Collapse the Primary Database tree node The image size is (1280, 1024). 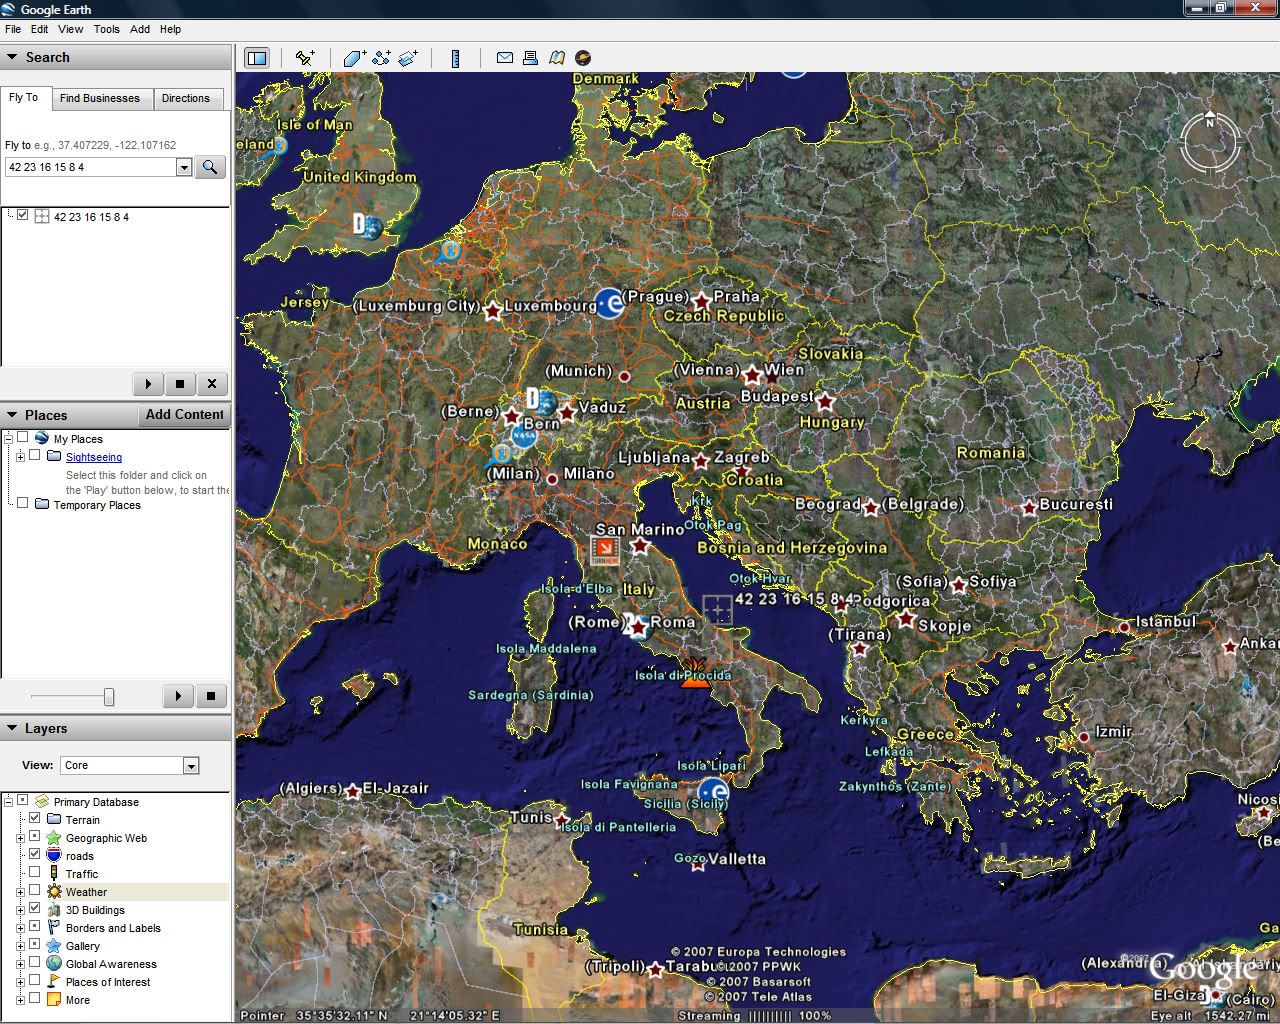point(8,801)
